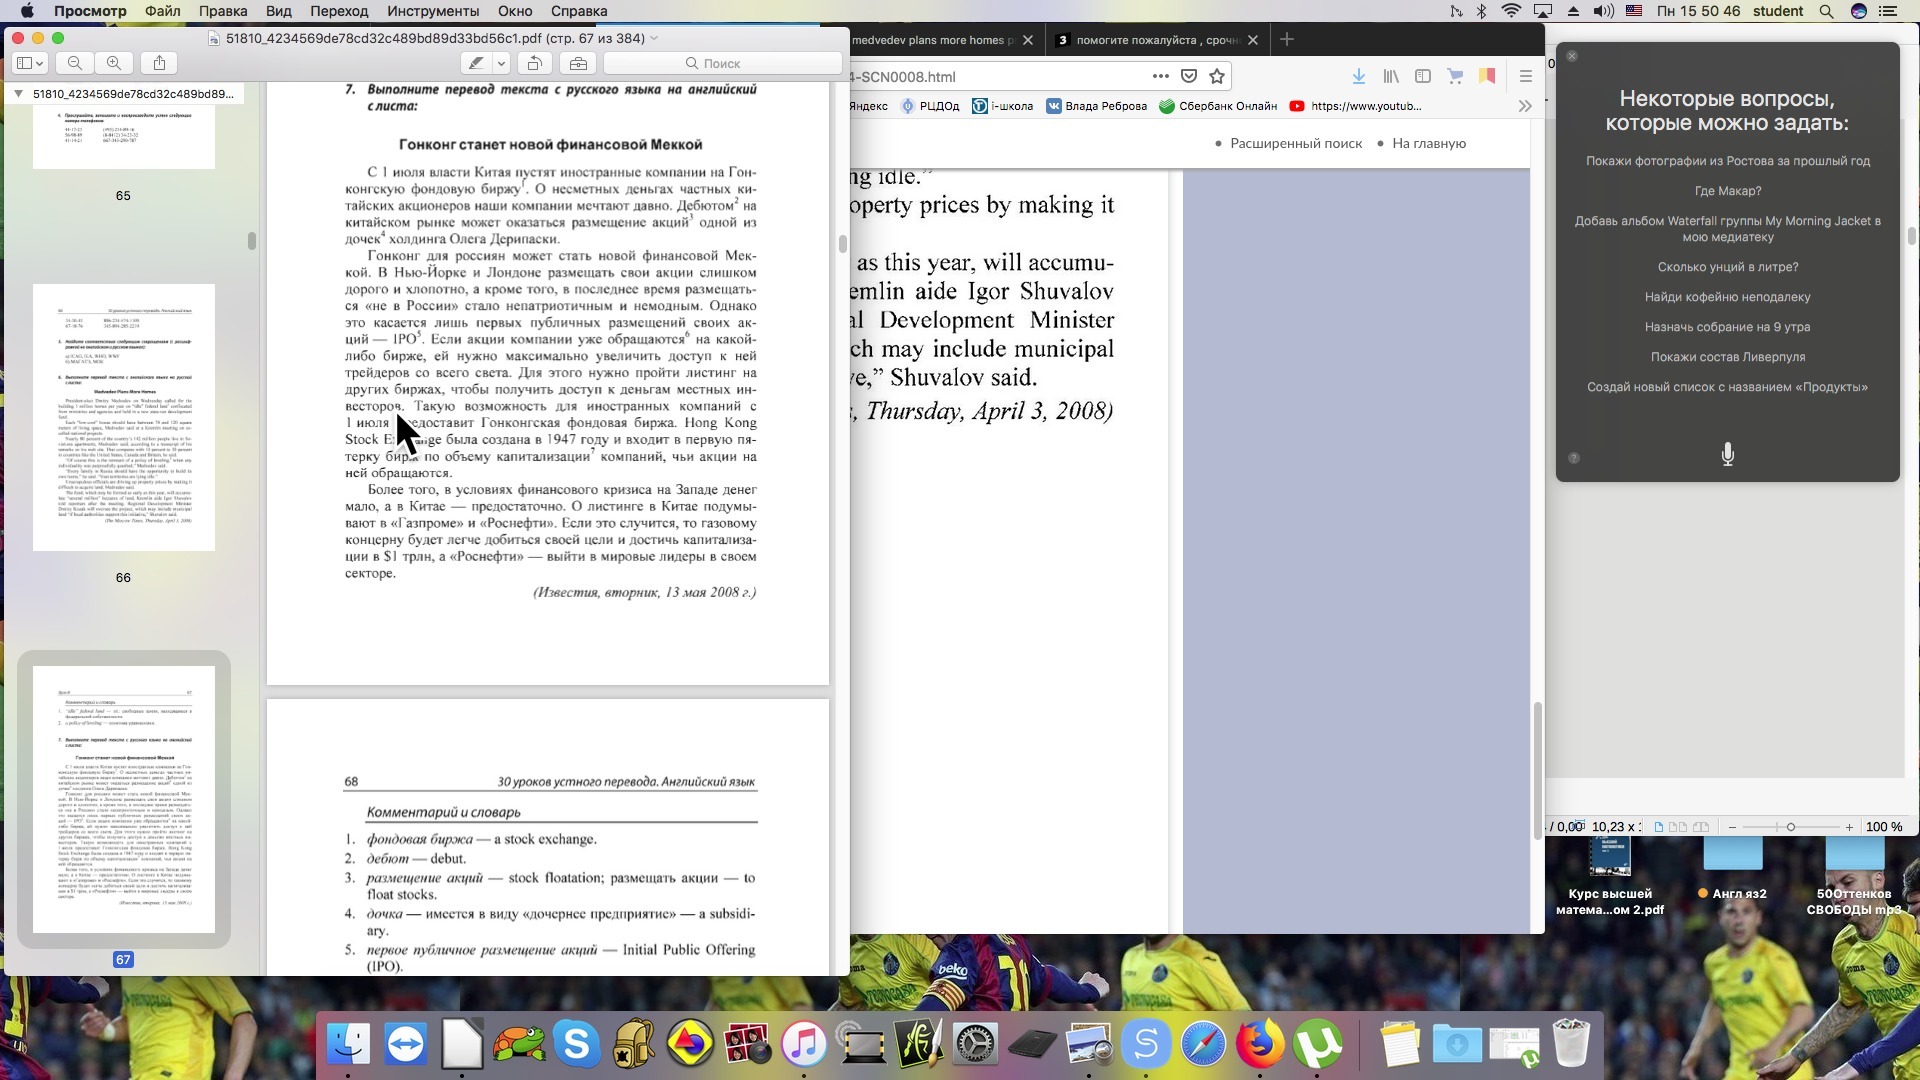Viewport: 1920px width, 1080px height.
Task: Click the На главную link
Action: tap(1429, 144)
